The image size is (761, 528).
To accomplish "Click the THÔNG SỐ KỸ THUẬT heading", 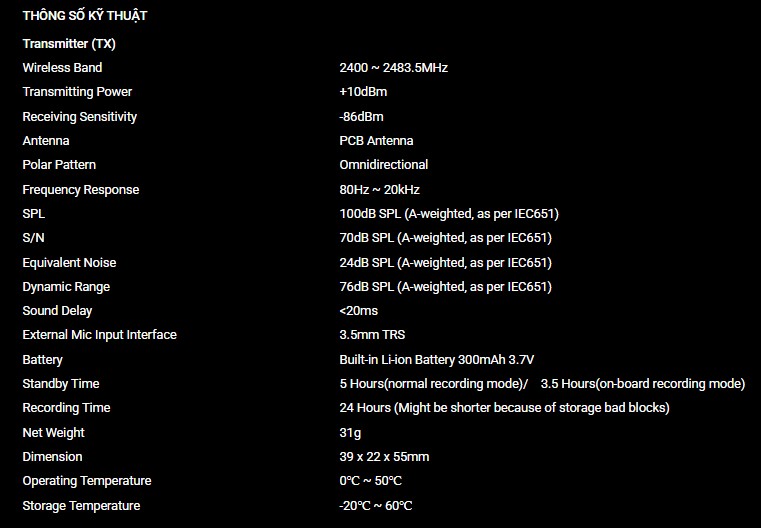I will pyautogui.click(x=85, y=16).
